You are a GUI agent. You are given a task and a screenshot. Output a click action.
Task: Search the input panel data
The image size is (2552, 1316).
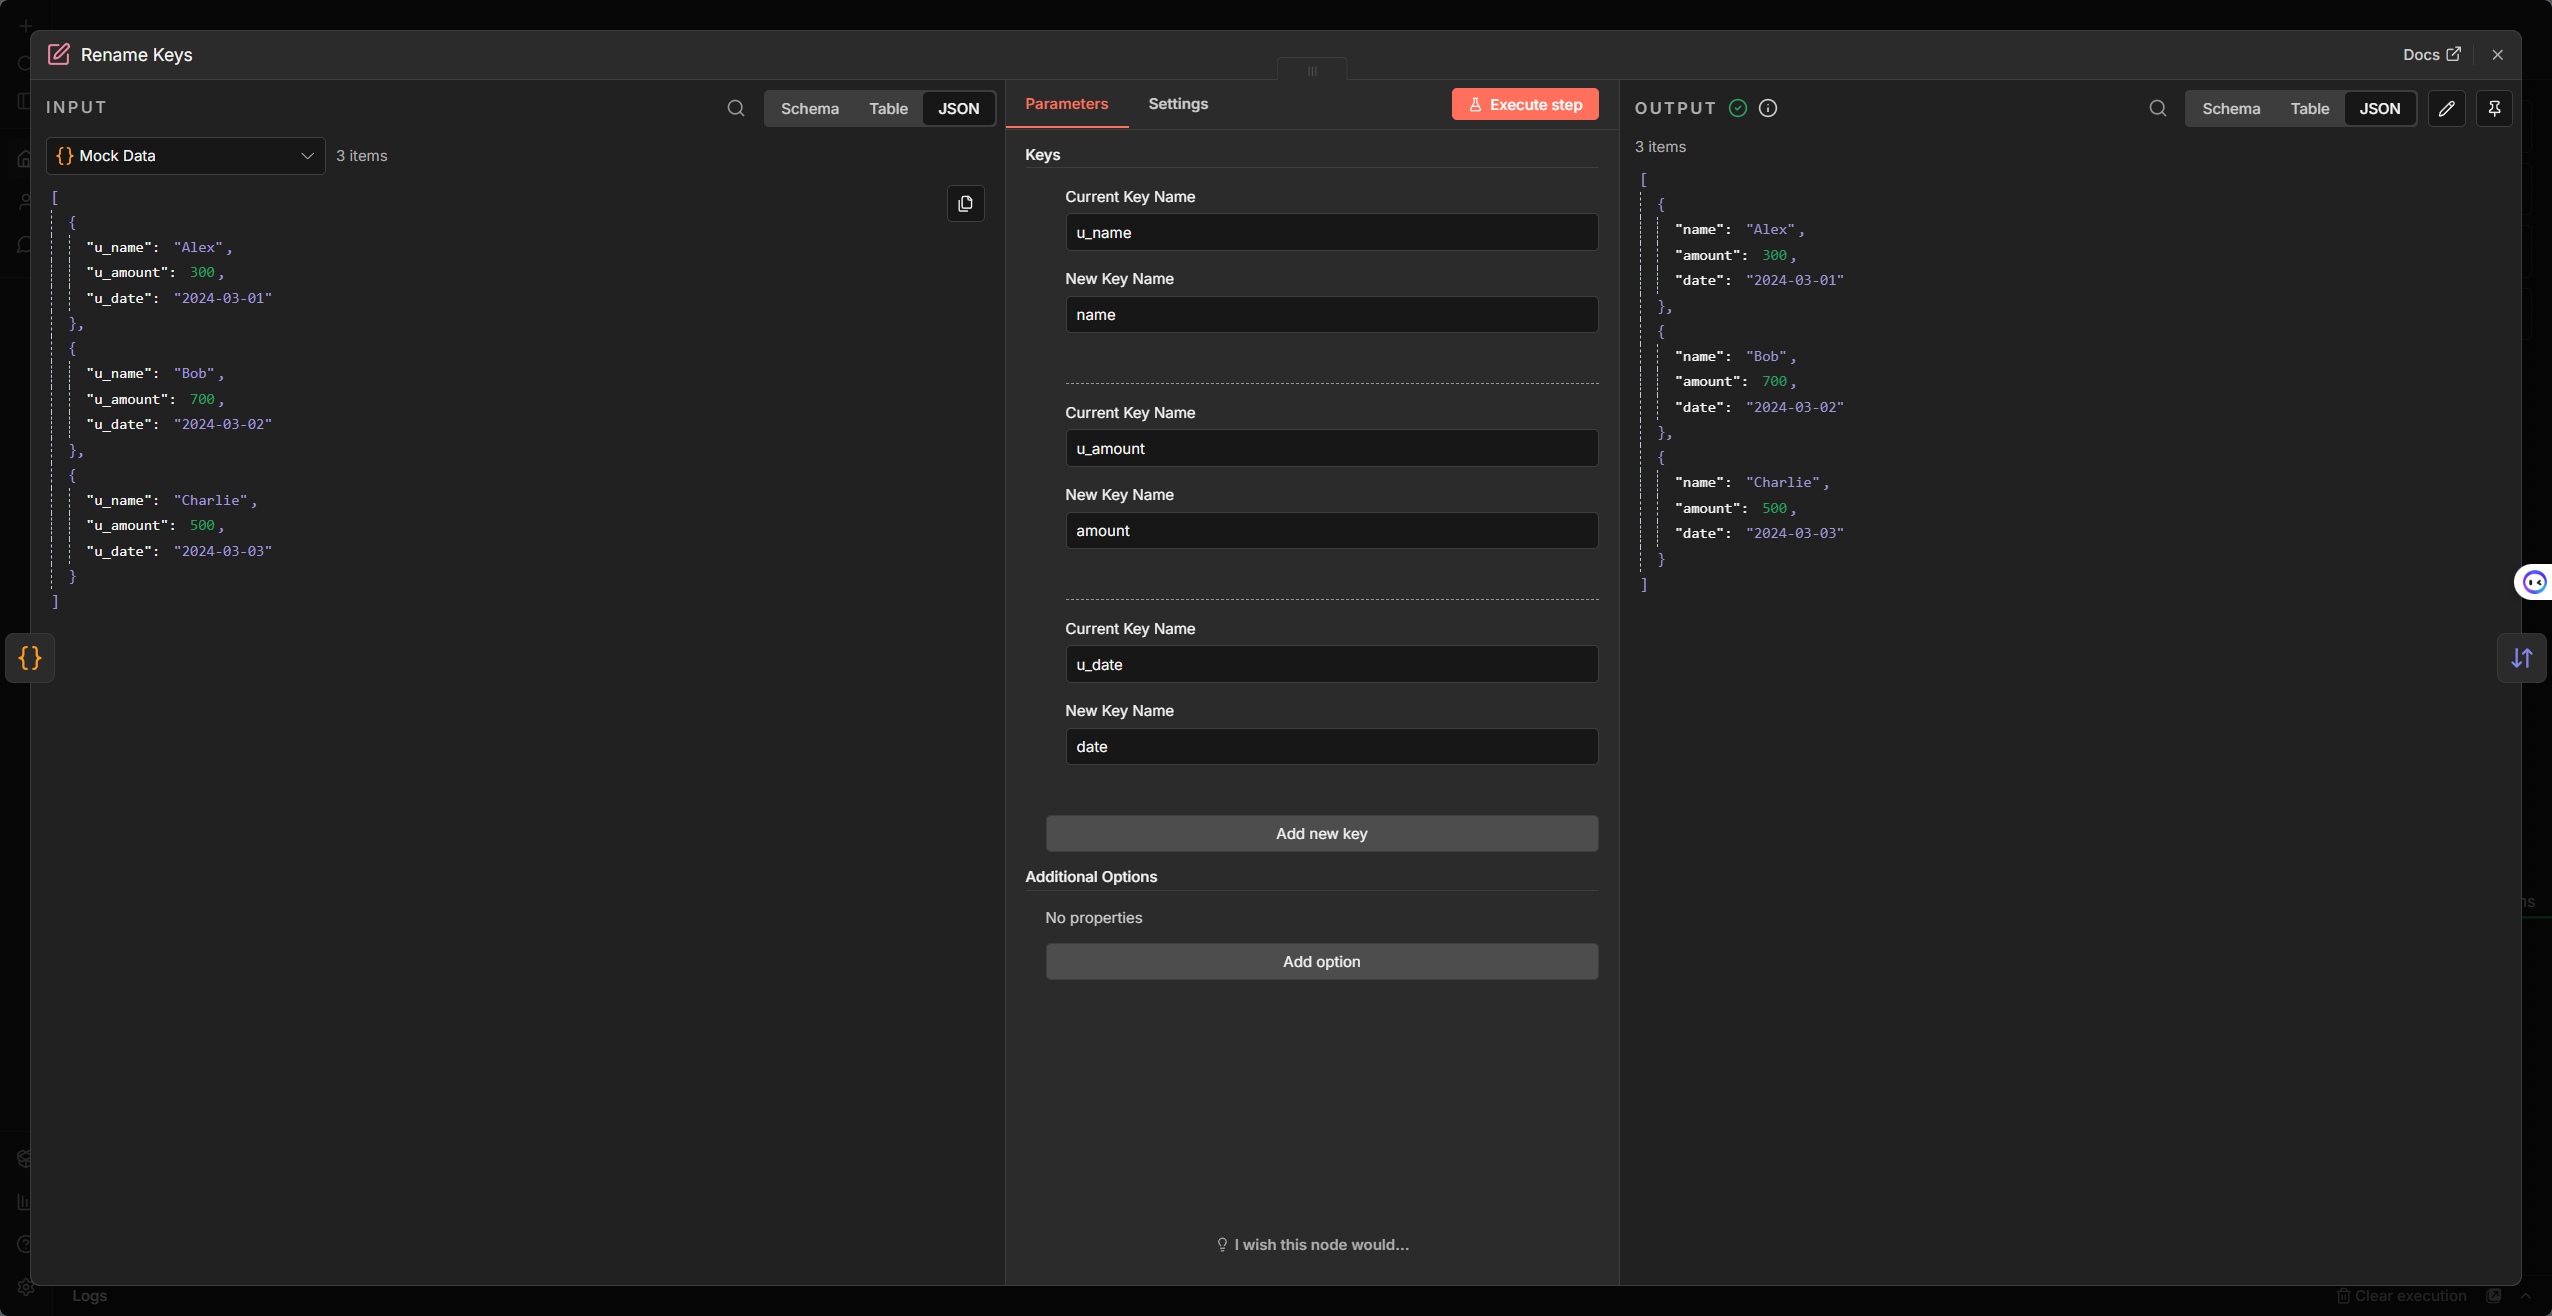[736, 108]
